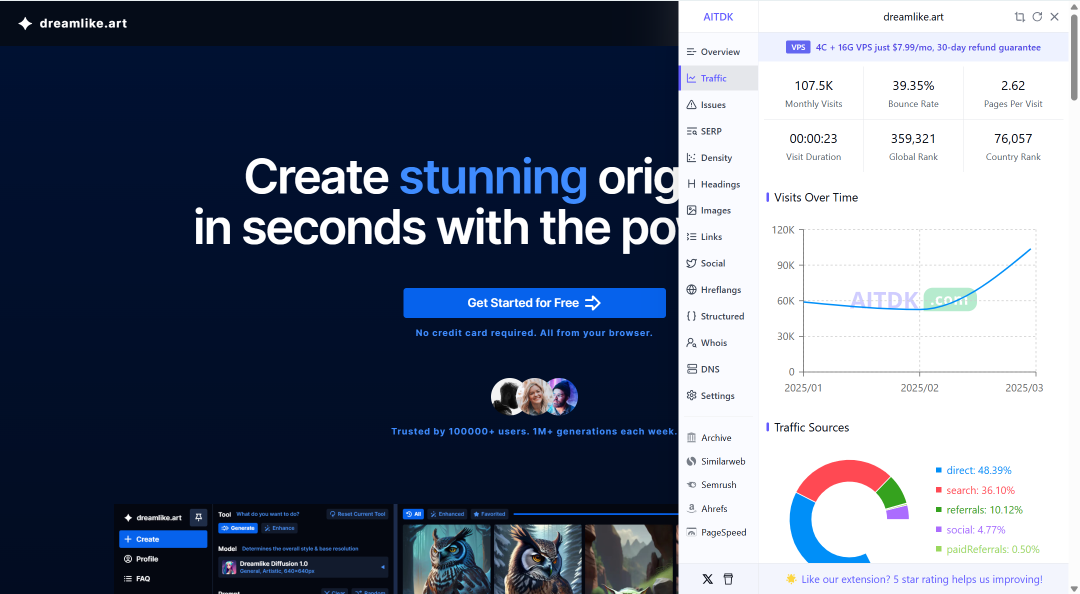Click the purple social segment of donut chart

coord(898,513)
